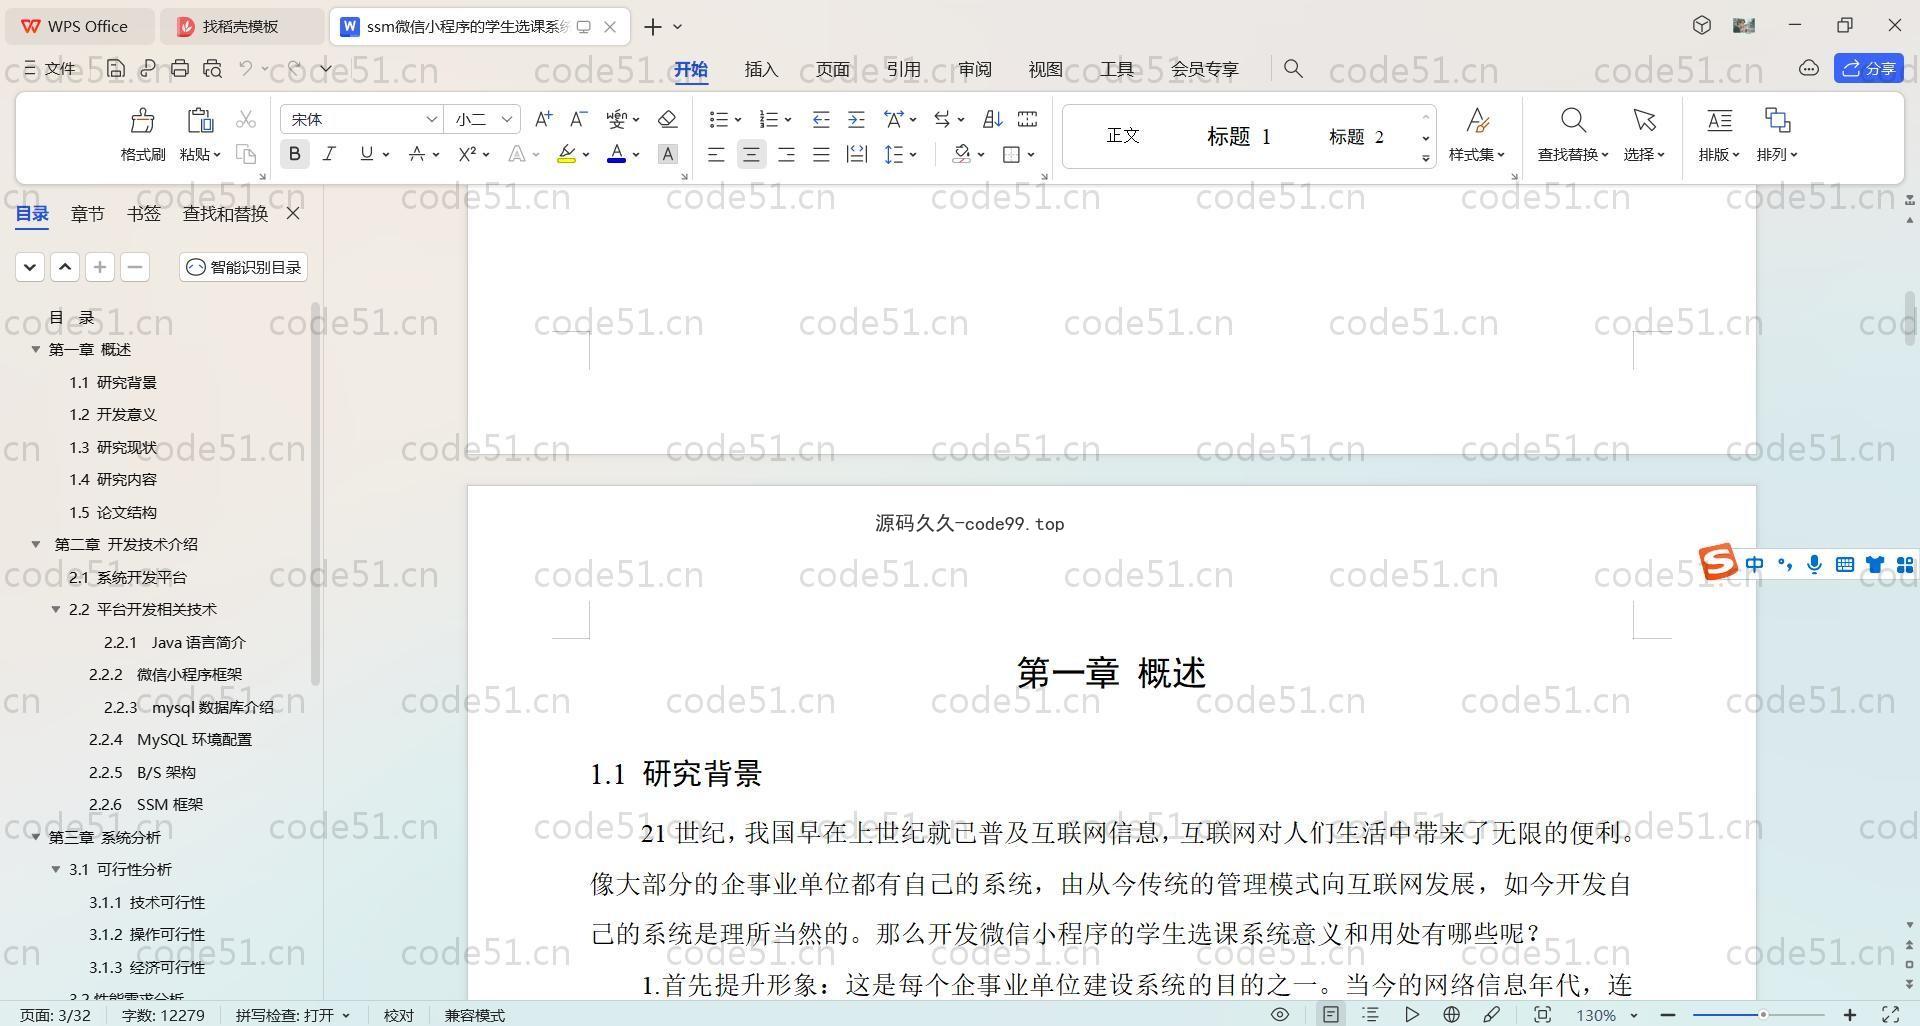This screenshot has height=1026, width=1920.
Task: Open the 找稻壳模板 window tab
Action: (241, 26)
